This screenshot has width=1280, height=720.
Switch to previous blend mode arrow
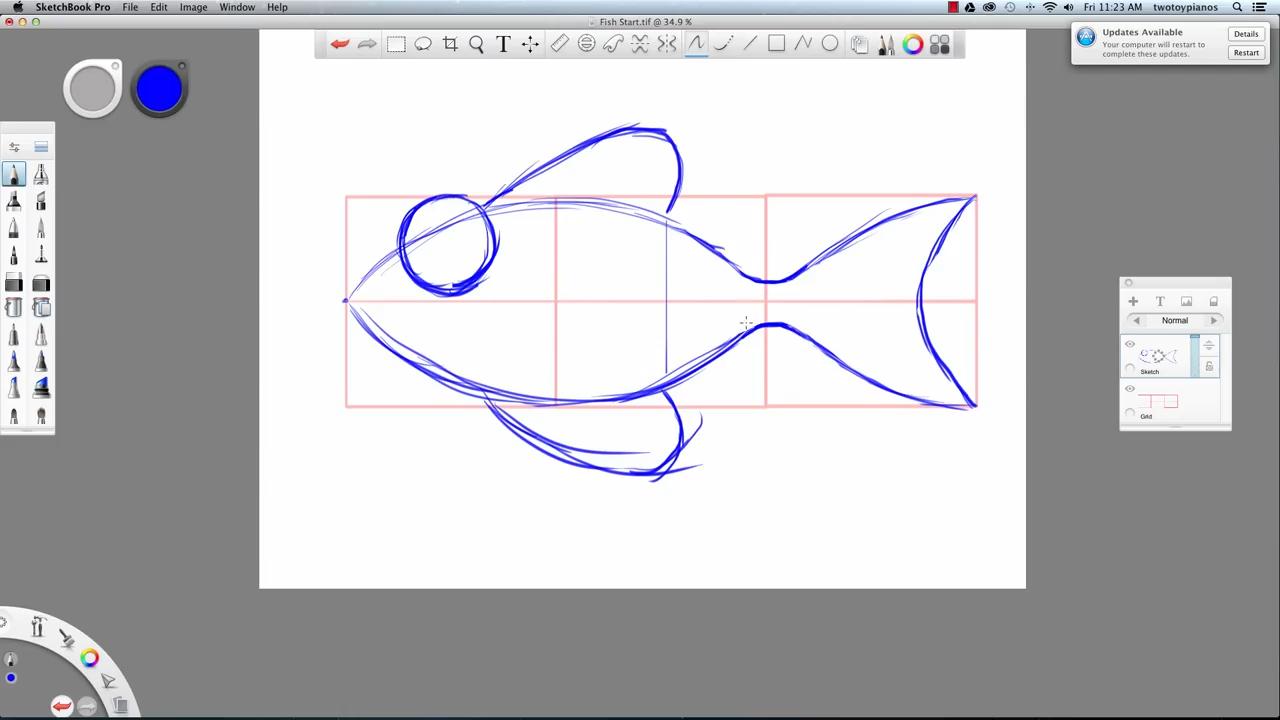point(1136,321)
